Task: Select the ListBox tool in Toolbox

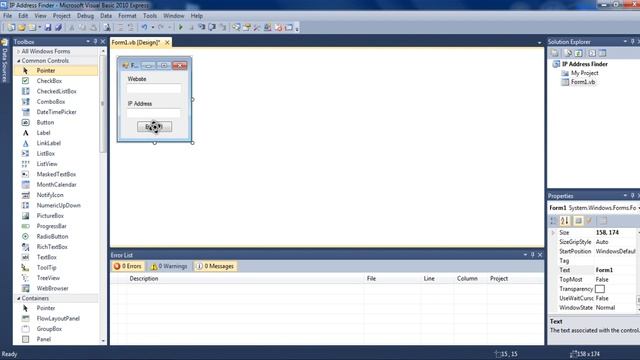Action: 45,153
